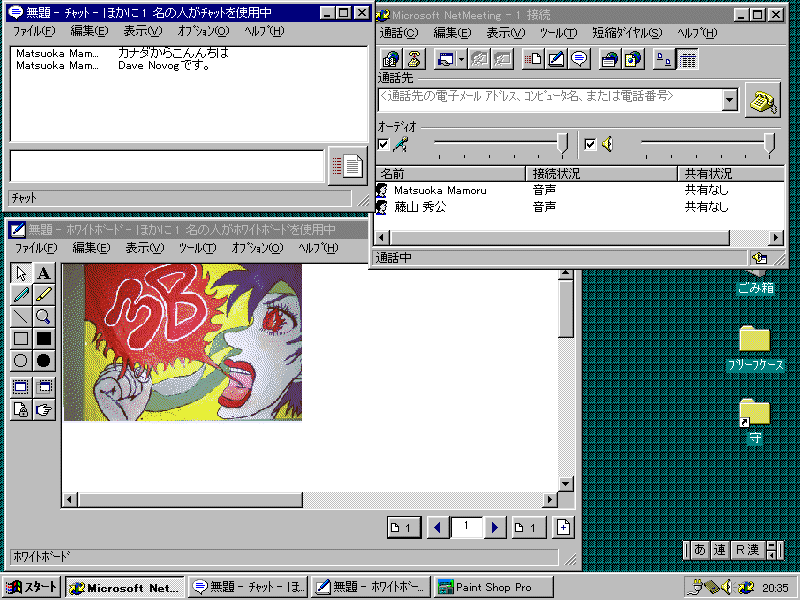This screenshot has height=600, width=800.
Task: Sort participants by 名前 column header
Action: 450,173
